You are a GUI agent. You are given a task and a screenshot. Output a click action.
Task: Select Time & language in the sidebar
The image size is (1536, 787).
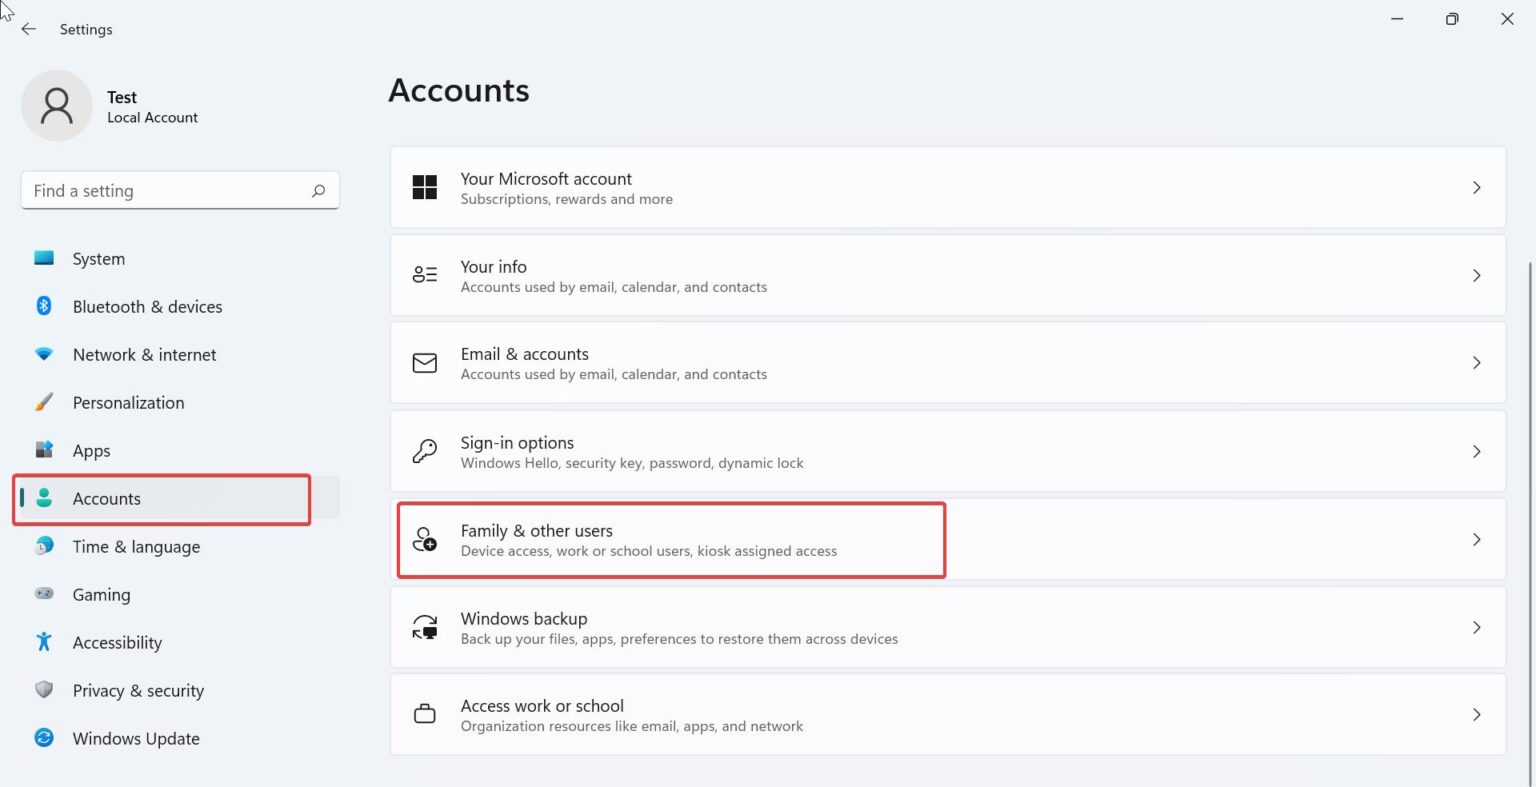coord(136,546)
